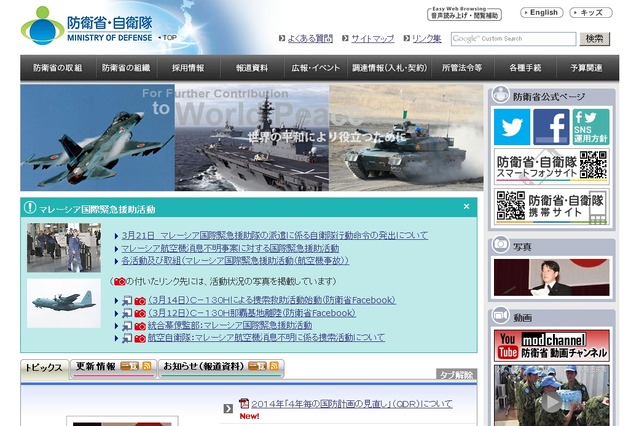Viewport: 639px width, 426px height.
Task: Open the 3月12日 C-130H那覇基地離陸 link
Action: (x=251, y=313)
